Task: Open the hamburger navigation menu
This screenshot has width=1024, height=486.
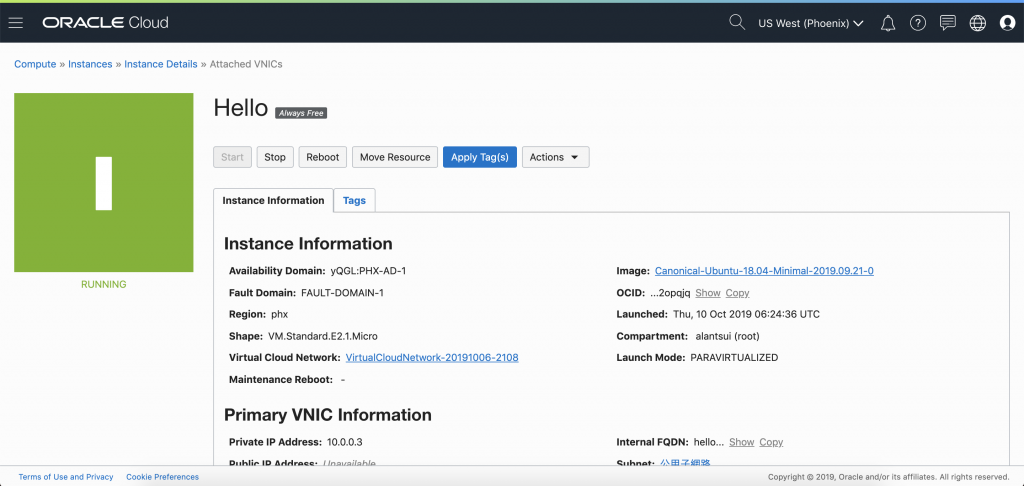Action: (16, 23)
